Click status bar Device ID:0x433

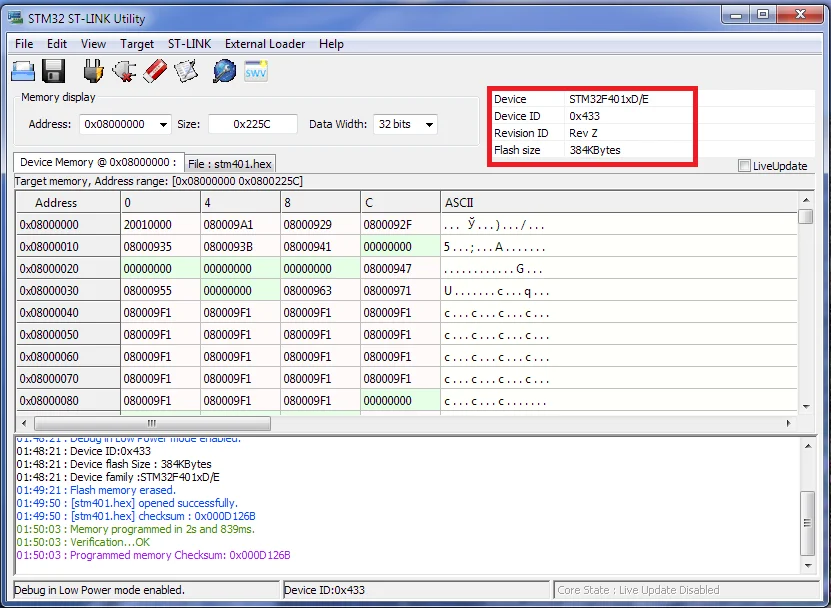324,590
